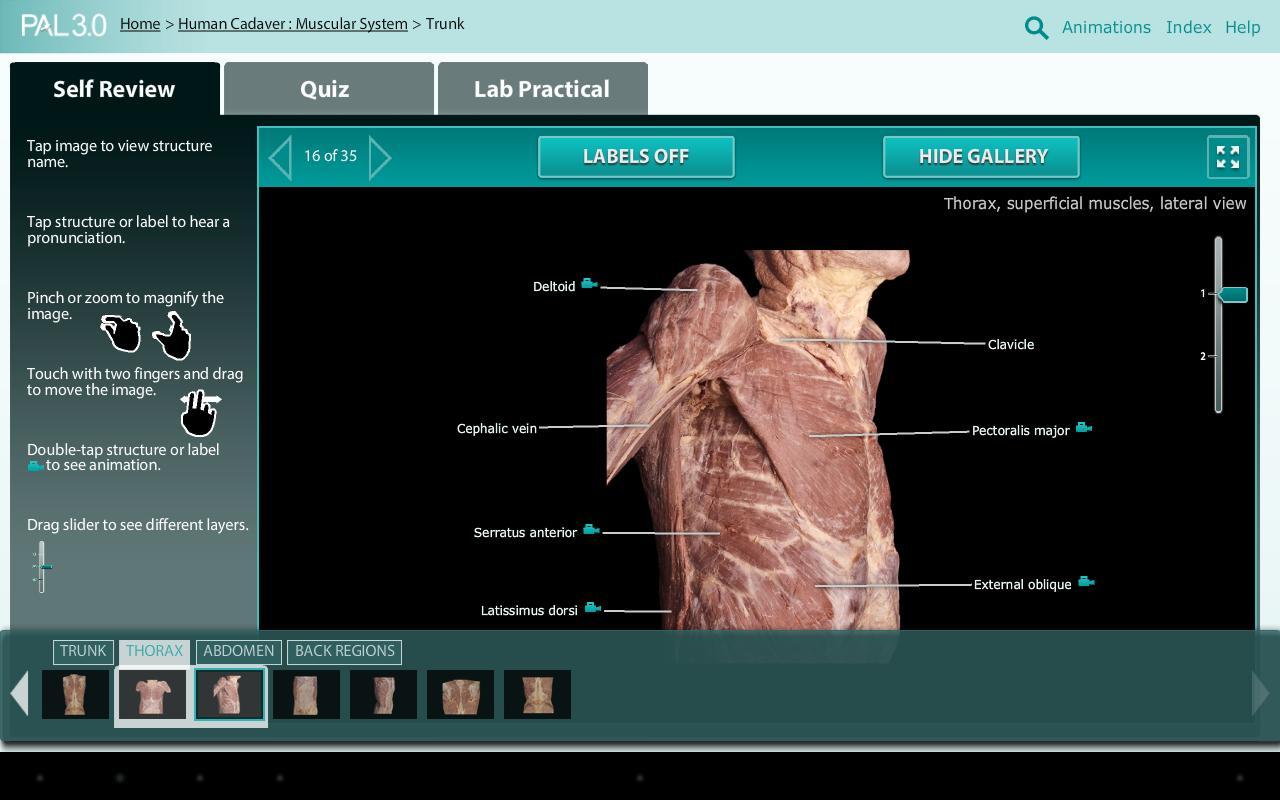
Task: Open Human Cadaver: Muscular System breadcrumb
Action: point(293,23)
